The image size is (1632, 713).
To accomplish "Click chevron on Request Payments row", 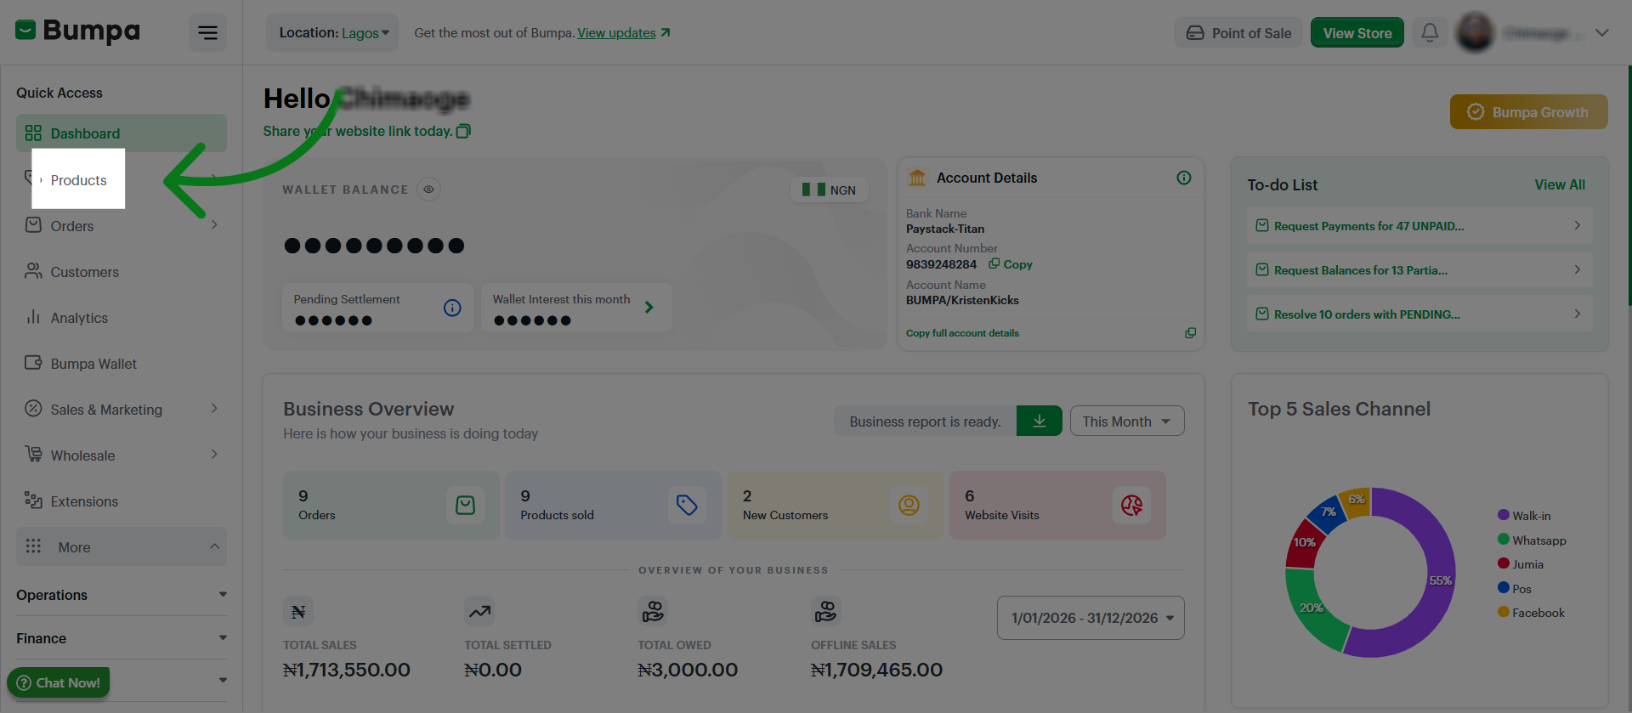I will pos(1577,226).
